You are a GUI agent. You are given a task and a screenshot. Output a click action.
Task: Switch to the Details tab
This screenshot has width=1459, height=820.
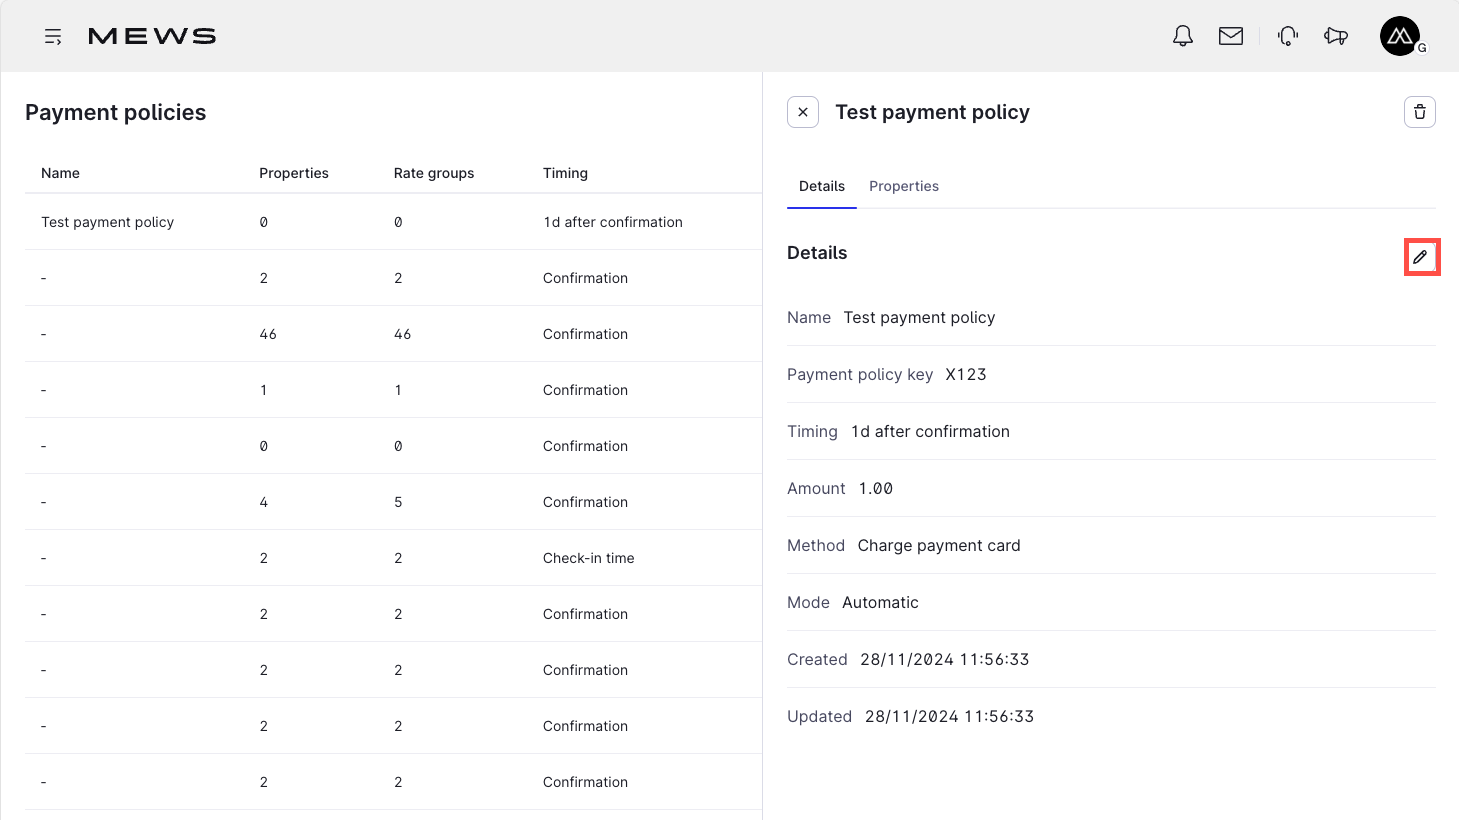(x=822, y=186)
